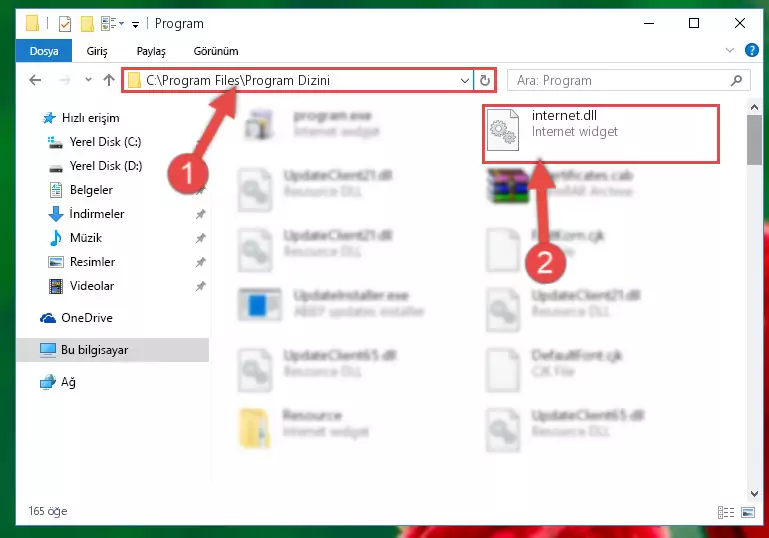The width and height of the screenshot is (769, 538).
Task: Select the UpdateInstaller.exe file
Action: (x=331, y=304)
